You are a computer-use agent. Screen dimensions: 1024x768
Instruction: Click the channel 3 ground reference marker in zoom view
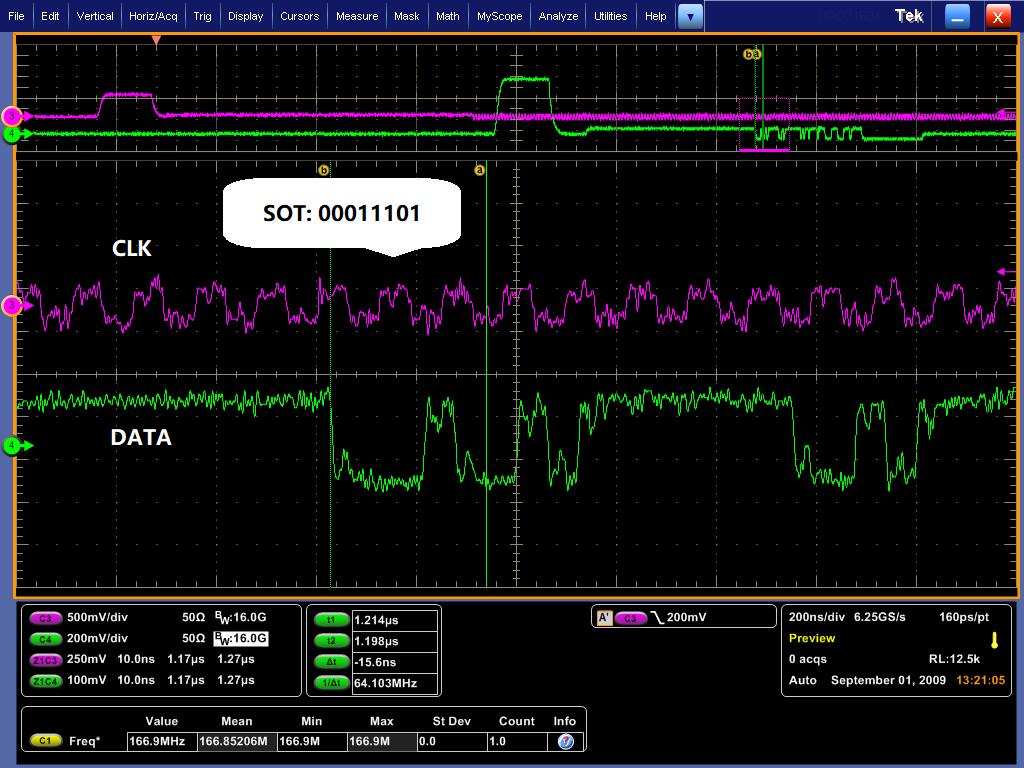(x=12, y=306)
